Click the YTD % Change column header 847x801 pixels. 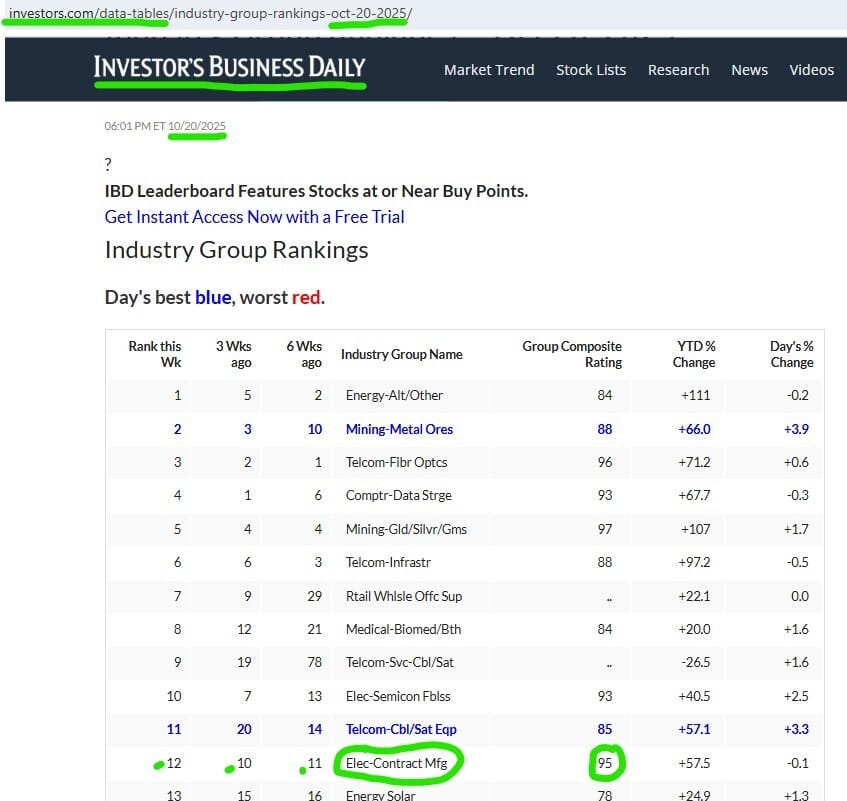tap(694, 354)
